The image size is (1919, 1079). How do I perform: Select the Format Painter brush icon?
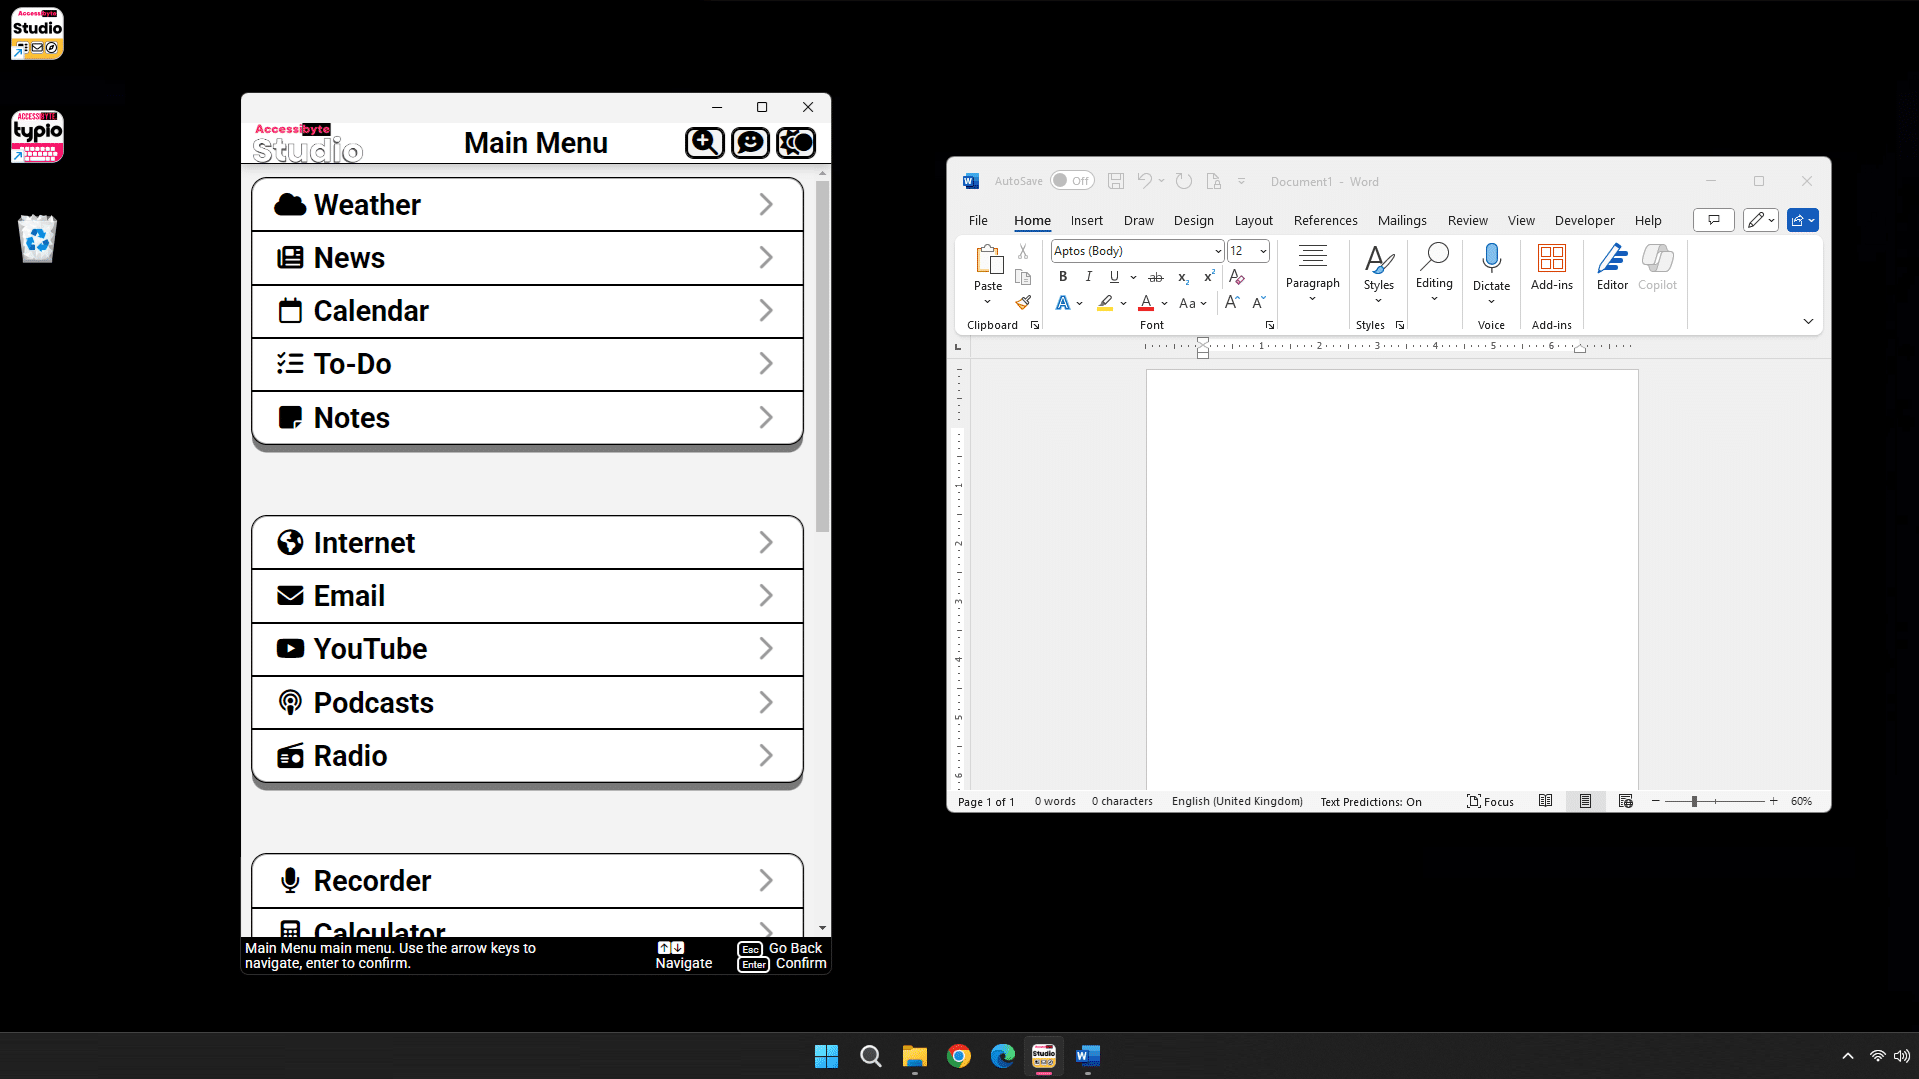(x=1023, y=302)
